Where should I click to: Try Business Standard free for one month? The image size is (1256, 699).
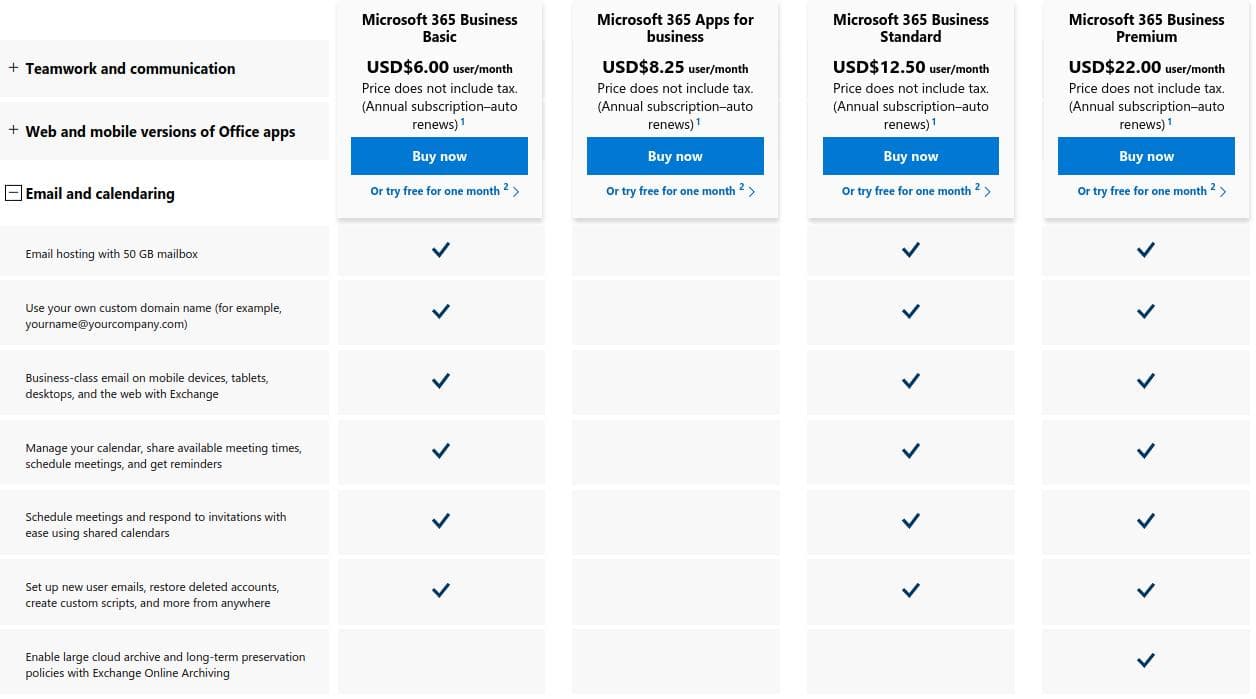tap(915, 190)
